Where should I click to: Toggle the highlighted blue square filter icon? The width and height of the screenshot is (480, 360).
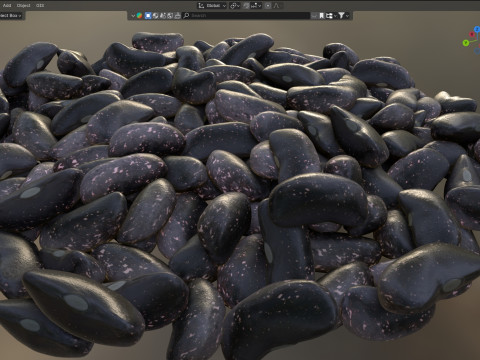[148, 16]
